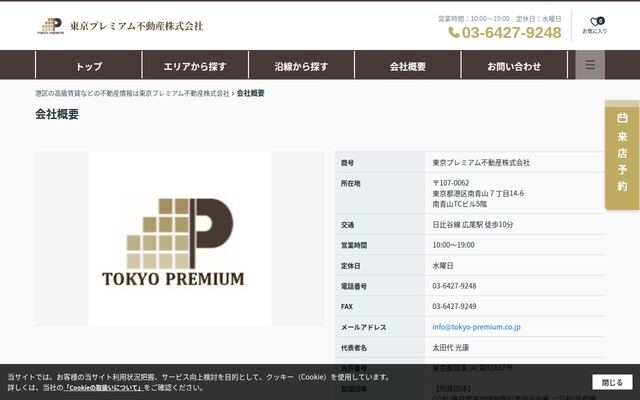Image resolution: width=640 pixels, height=400 pixels.
Task: Click the 営業時間 row label
Action: click(354, 245)
